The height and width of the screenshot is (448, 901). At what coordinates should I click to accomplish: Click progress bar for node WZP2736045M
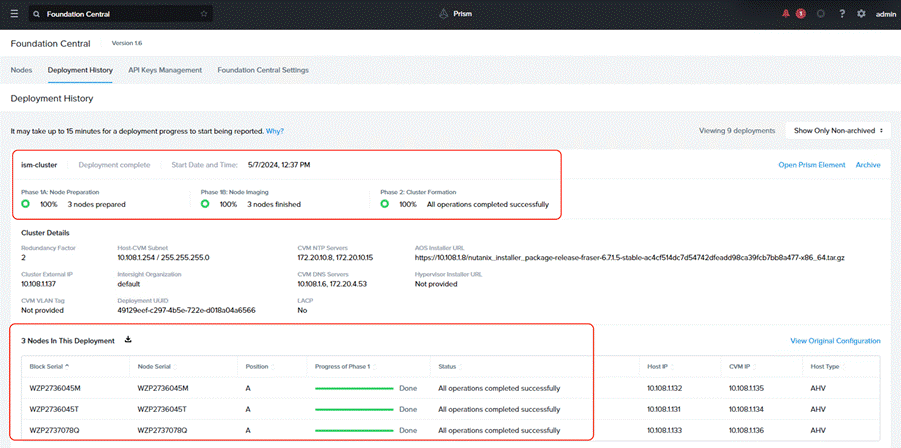pyautogui.click(x=354, y=388)
